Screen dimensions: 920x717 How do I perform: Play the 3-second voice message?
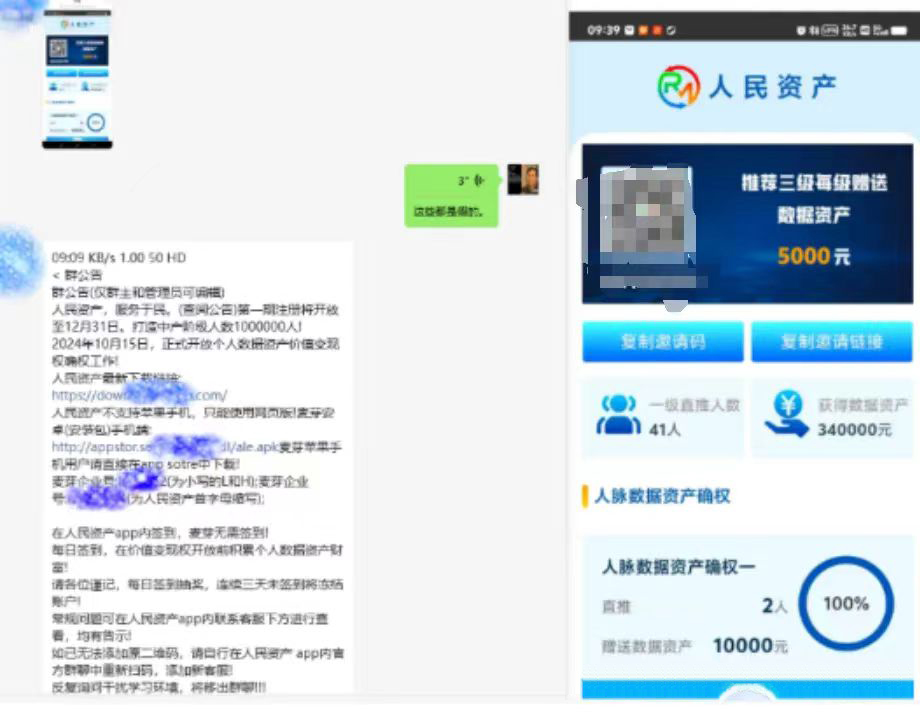pos(451,181)
